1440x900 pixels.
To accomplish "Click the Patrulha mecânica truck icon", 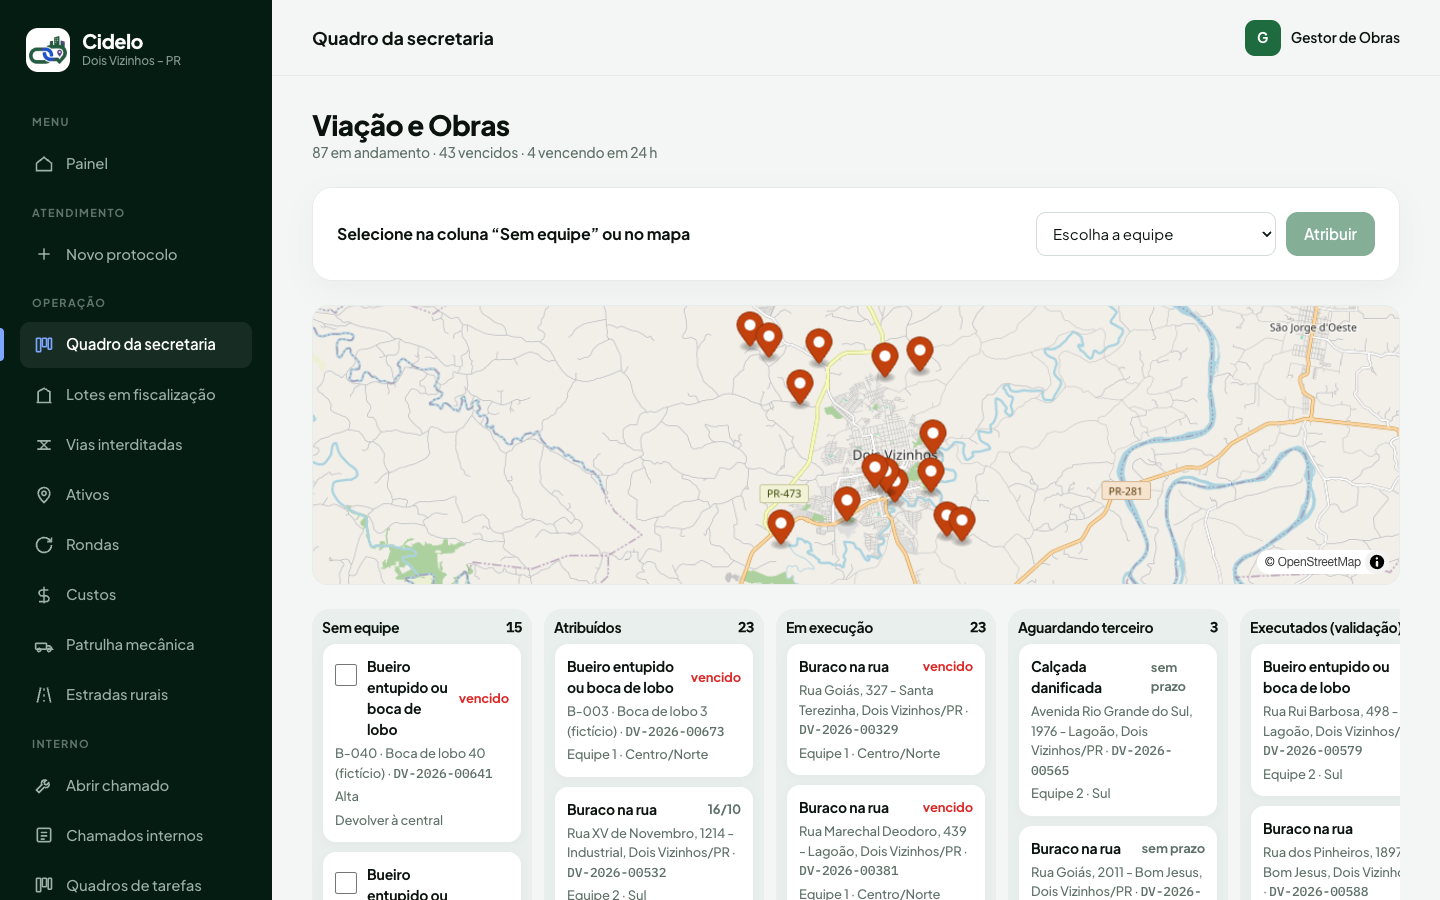I will click(x=44, y=645).
